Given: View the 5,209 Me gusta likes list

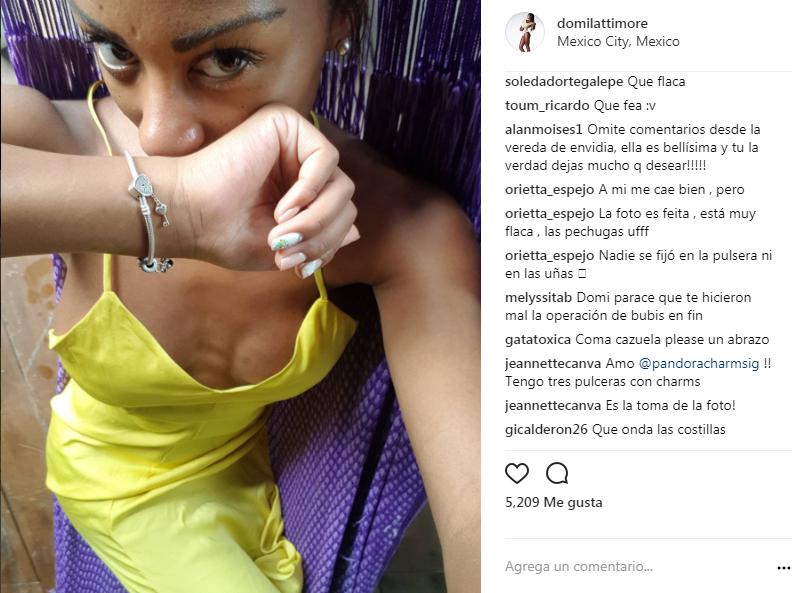Looking at the screenshot, I should pos(554,503).
